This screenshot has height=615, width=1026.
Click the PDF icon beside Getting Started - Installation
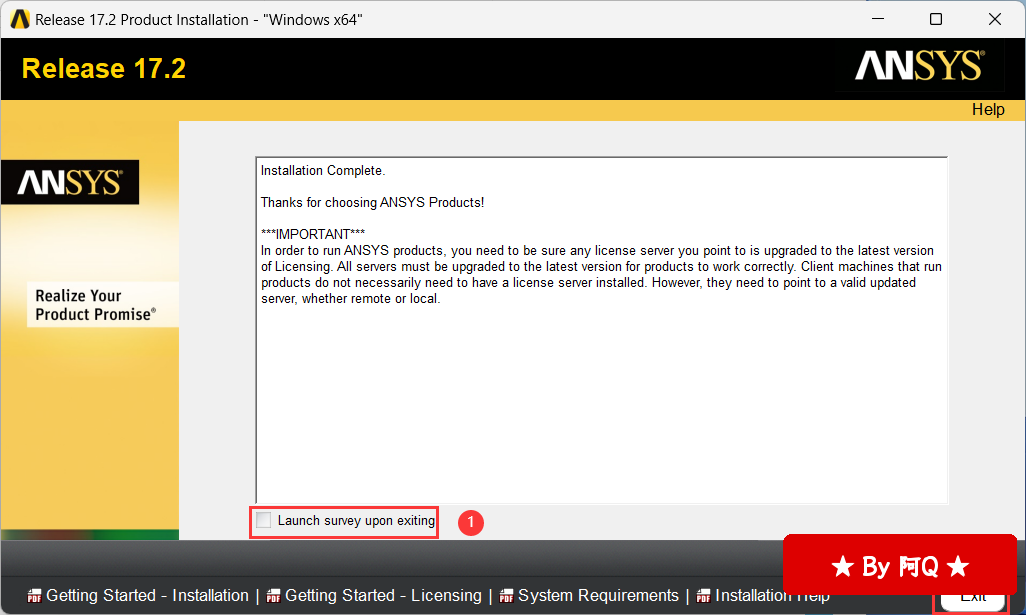click(x=35, y=596)
